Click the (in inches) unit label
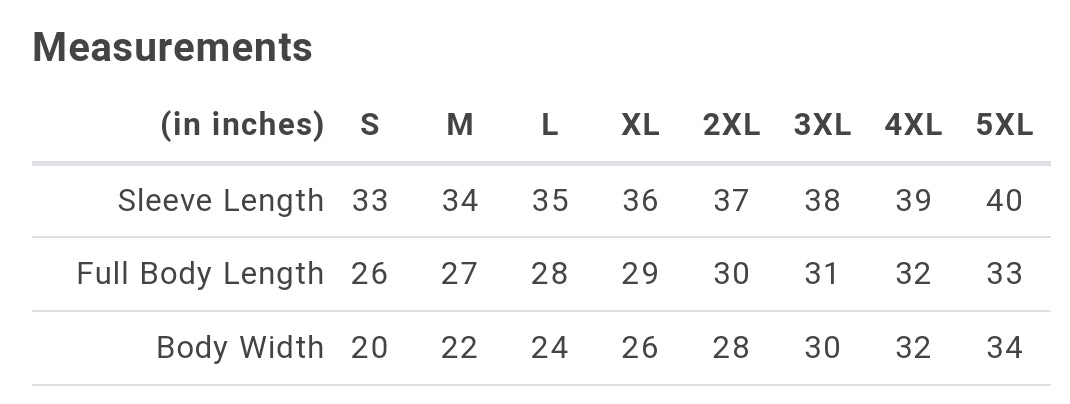 243,125
